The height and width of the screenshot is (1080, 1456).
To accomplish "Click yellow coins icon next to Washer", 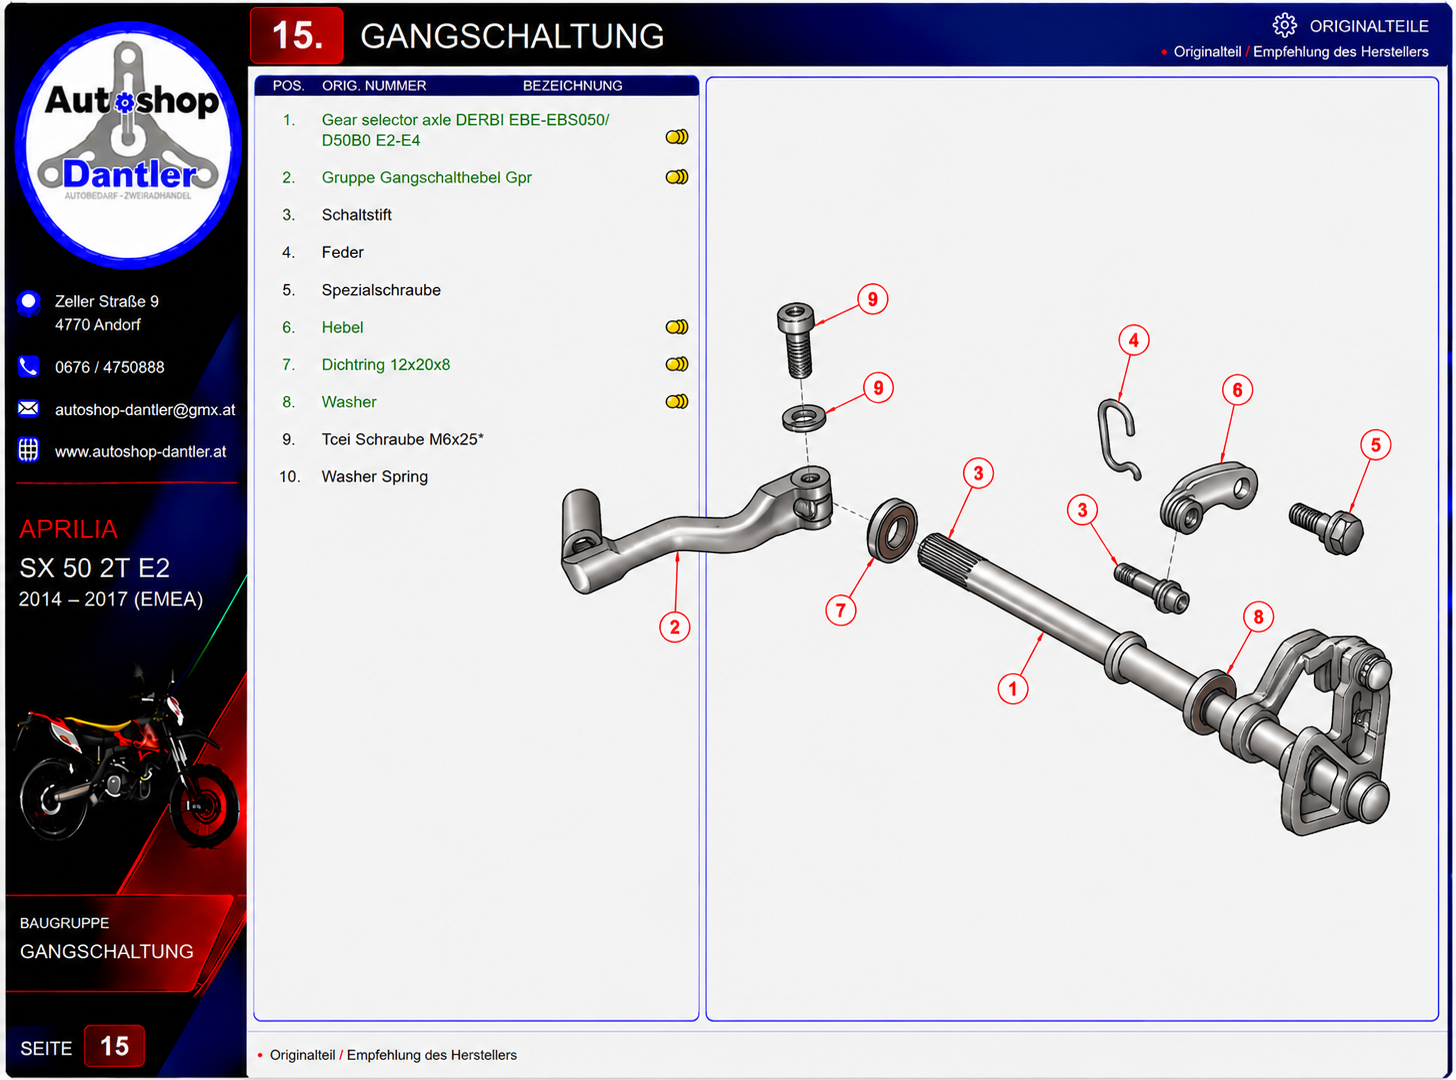I will [x=677, y=402].
